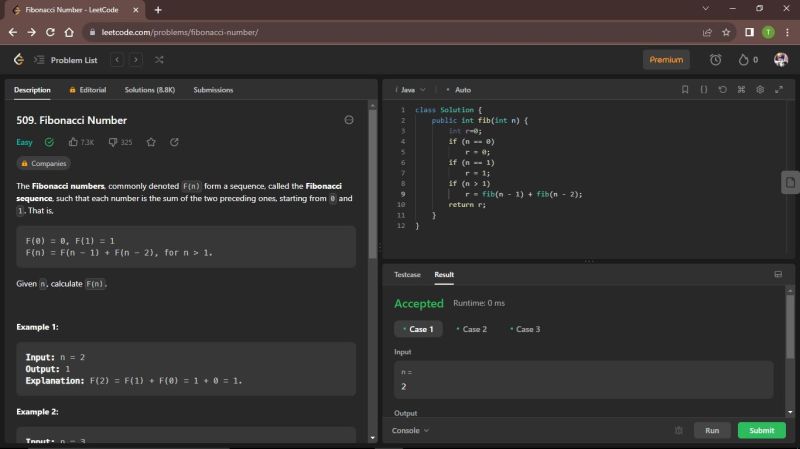This screenshot has width=800, height=449.
Task: Select the Case 2 result
Action: (471, 329)
